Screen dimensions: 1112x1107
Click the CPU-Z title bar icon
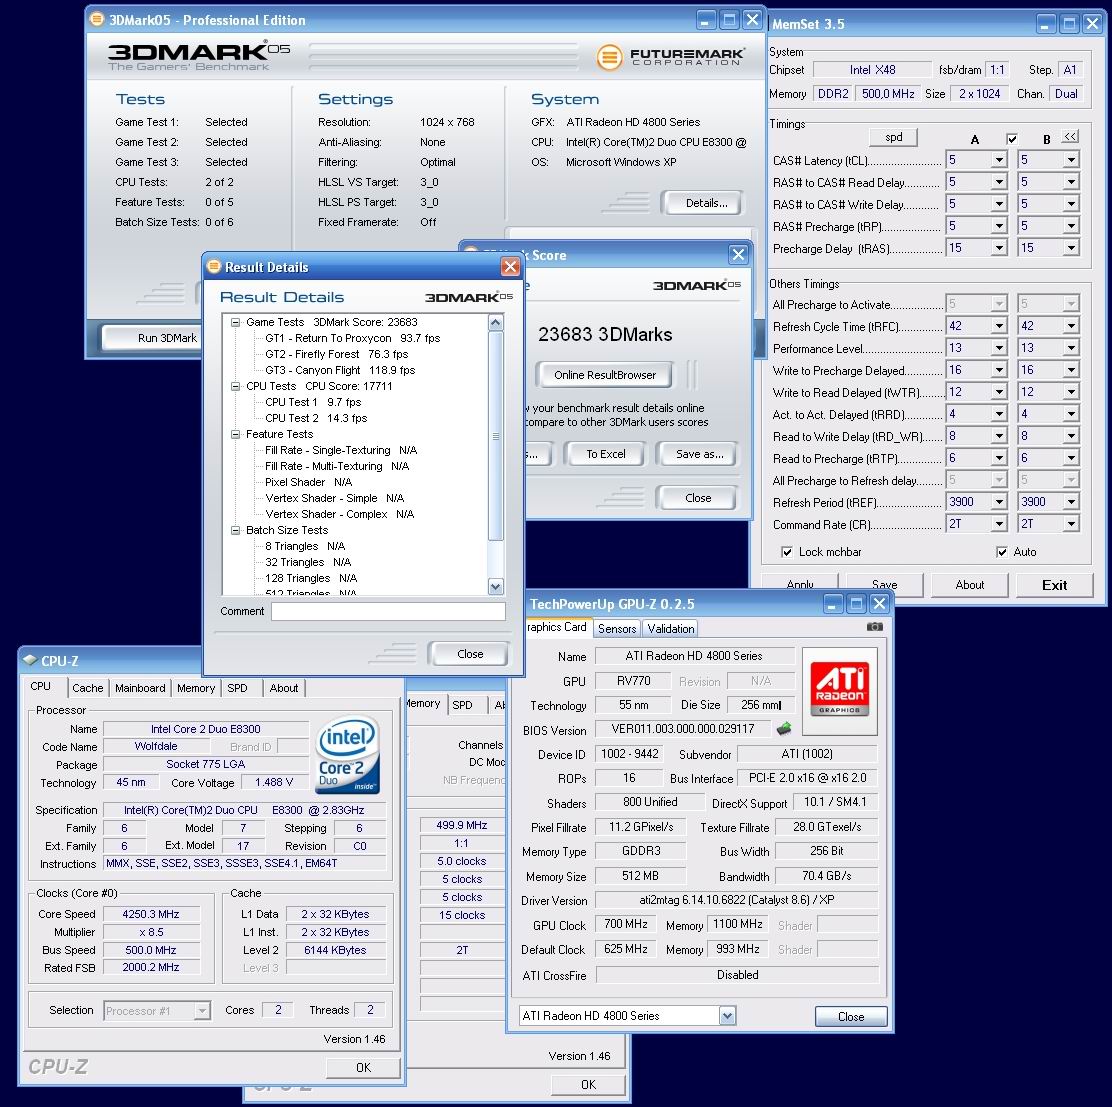30,660
